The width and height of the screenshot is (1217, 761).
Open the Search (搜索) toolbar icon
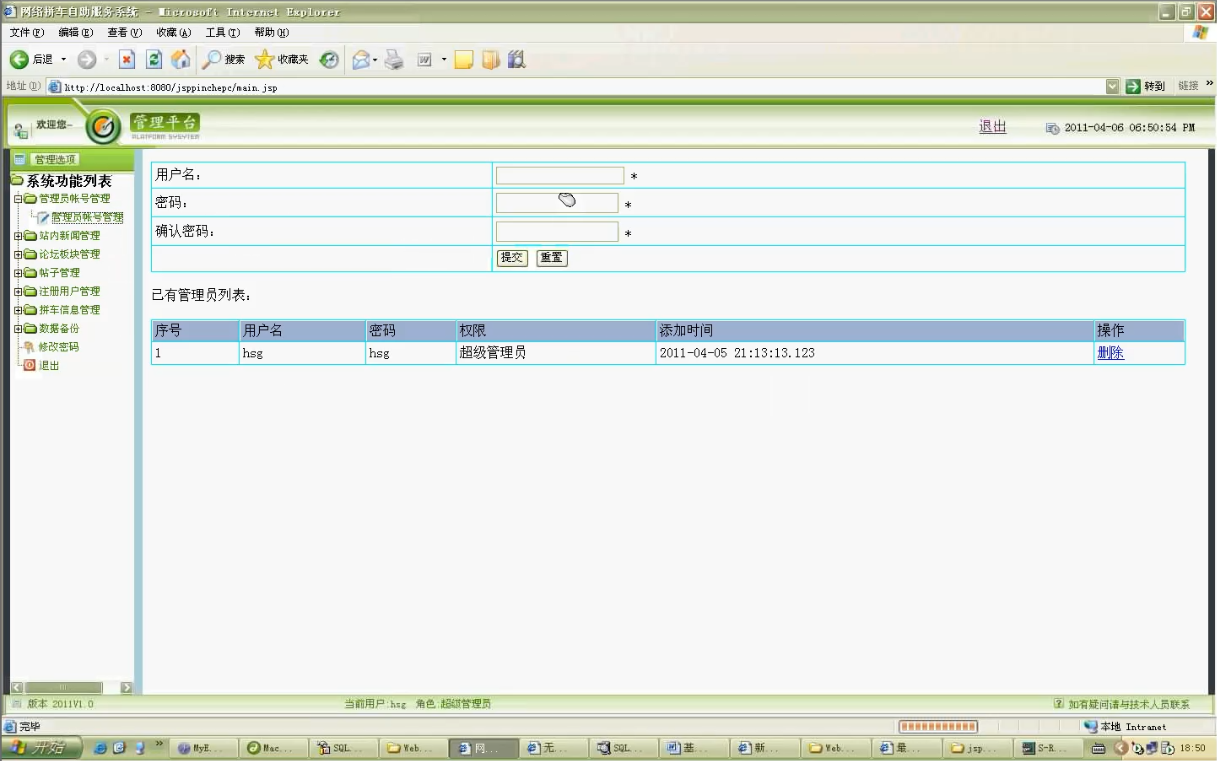click(x=212, y=60)
